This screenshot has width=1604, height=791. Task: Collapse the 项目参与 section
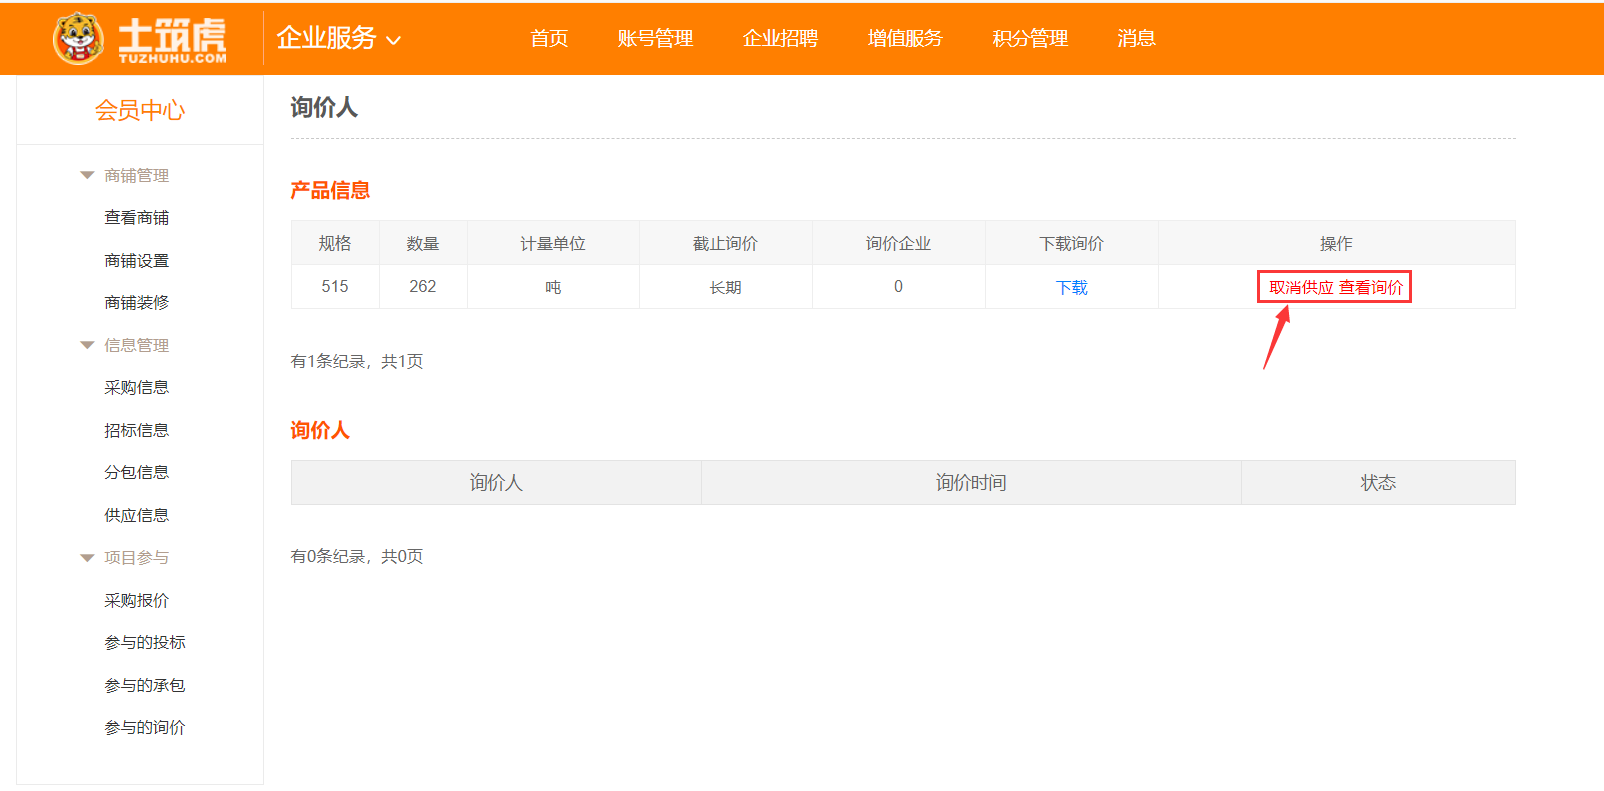pyautogui.click(x=88, y=558)
